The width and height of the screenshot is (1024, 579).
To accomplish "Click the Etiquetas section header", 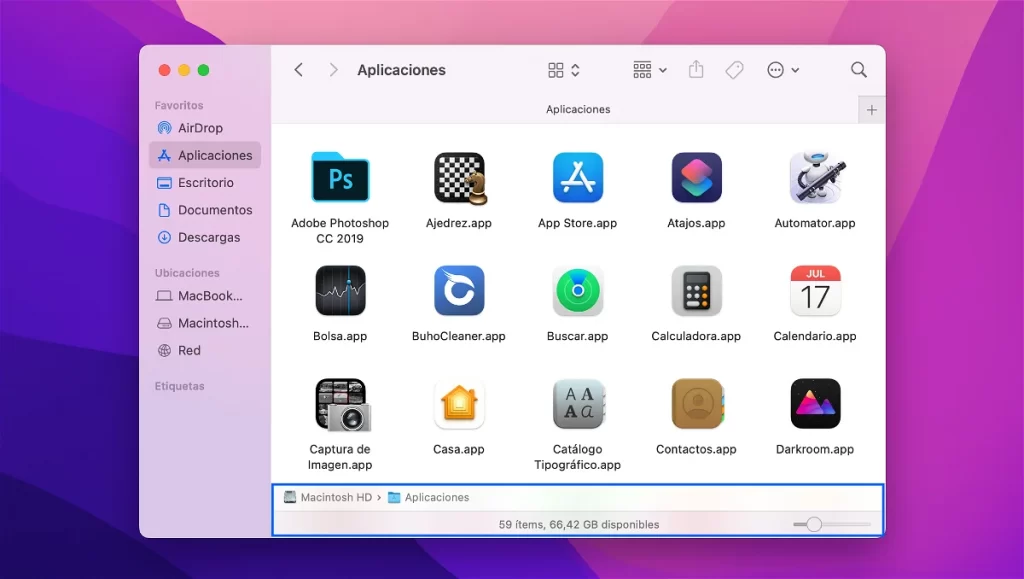I will [180, 386].
